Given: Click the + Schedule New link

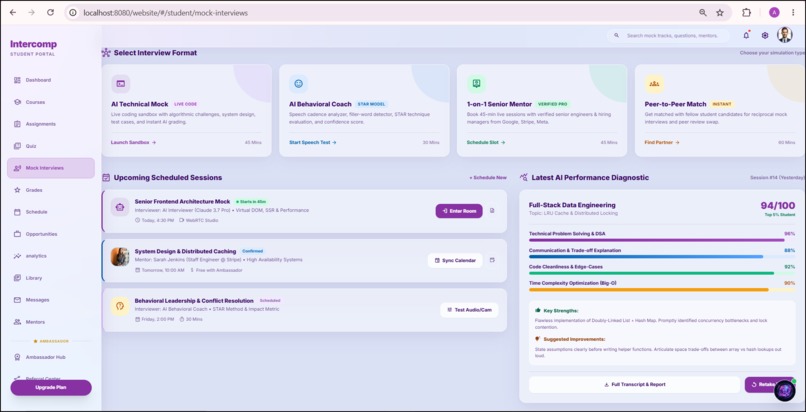Looking at the screenshot, I should click(488, 178).
